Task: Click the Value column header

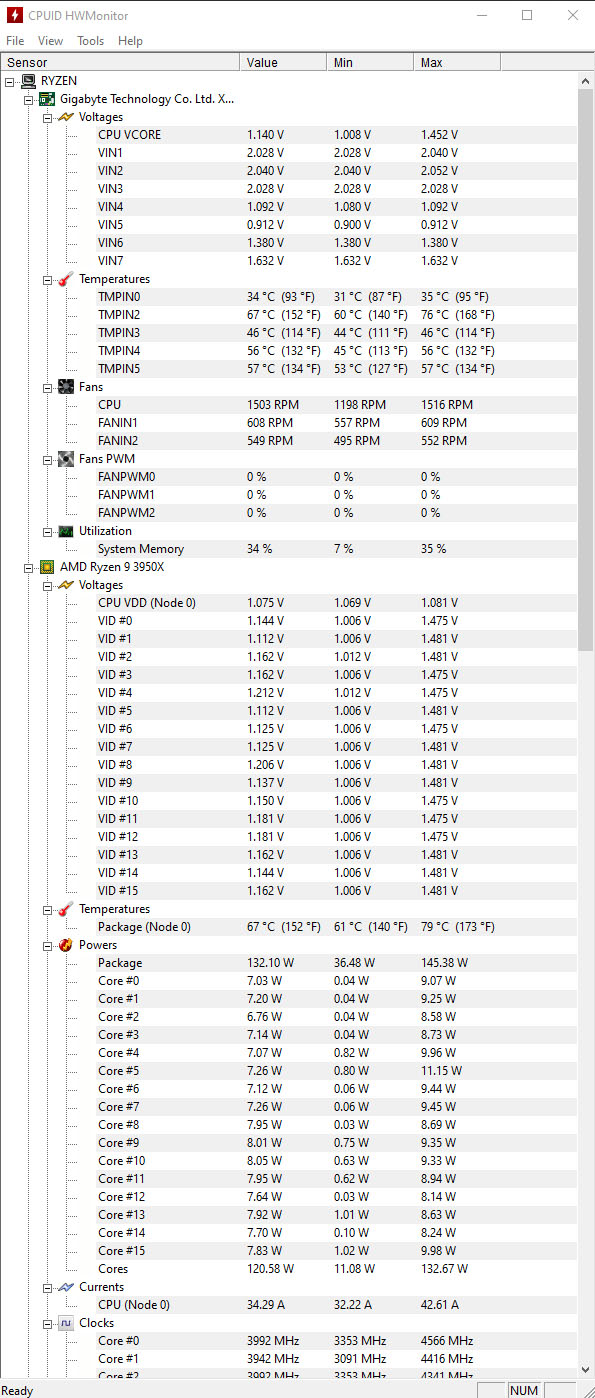Action: (x=284, y=63)
